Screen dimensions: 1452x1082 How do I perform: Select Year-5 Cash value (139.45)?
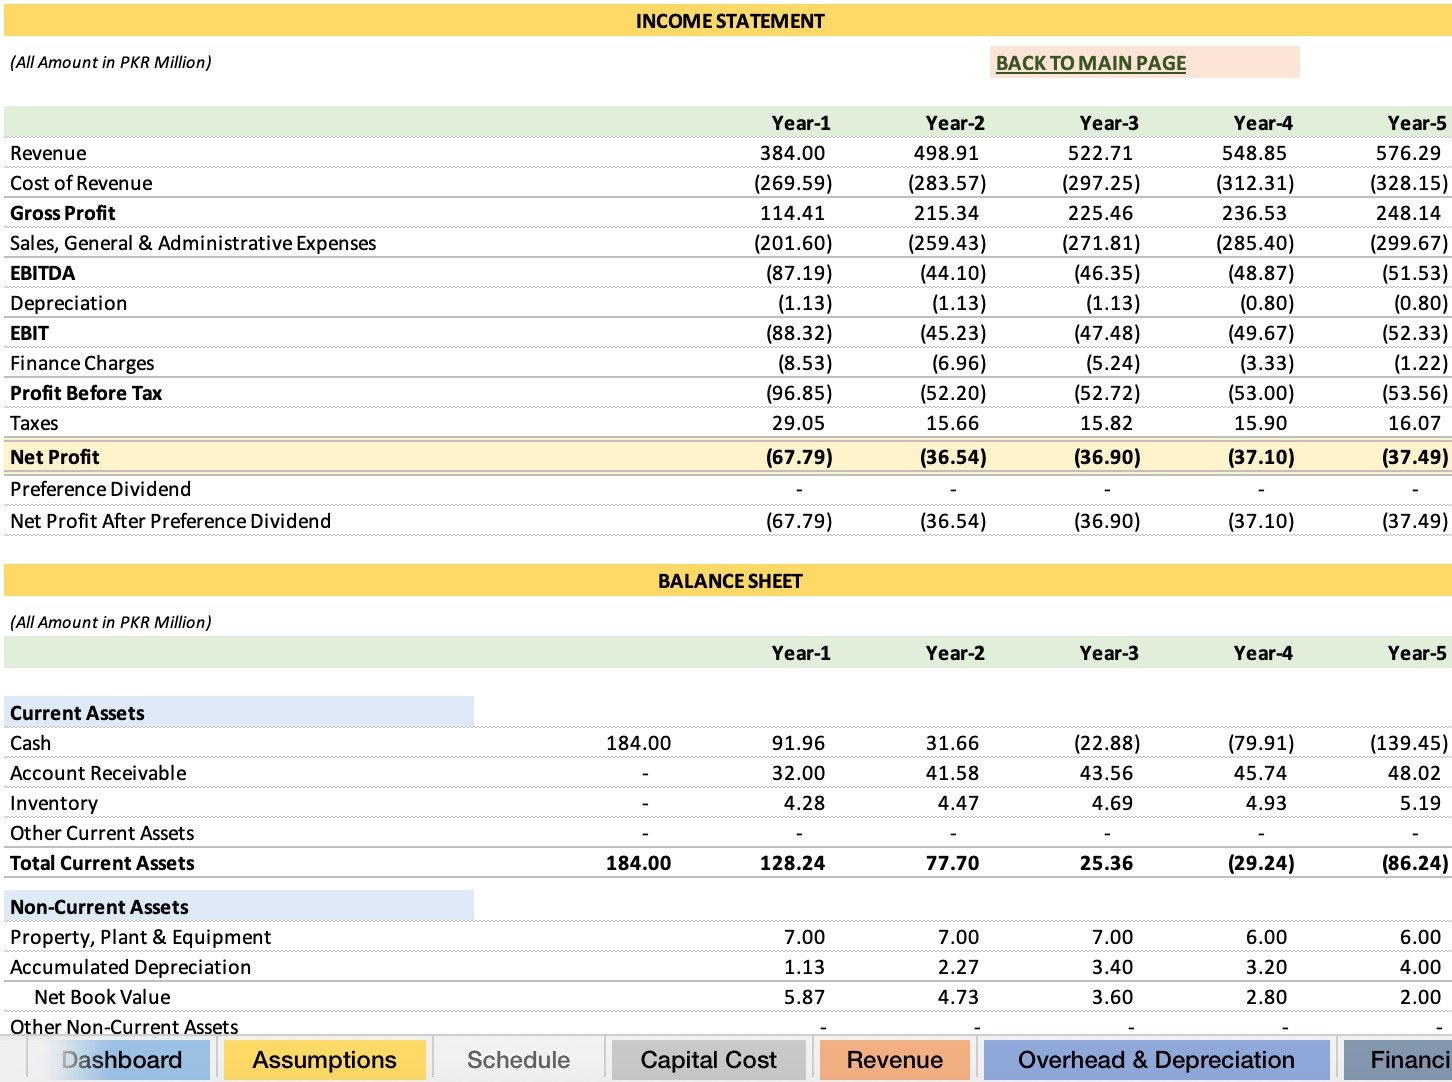tap(1409, 743)
